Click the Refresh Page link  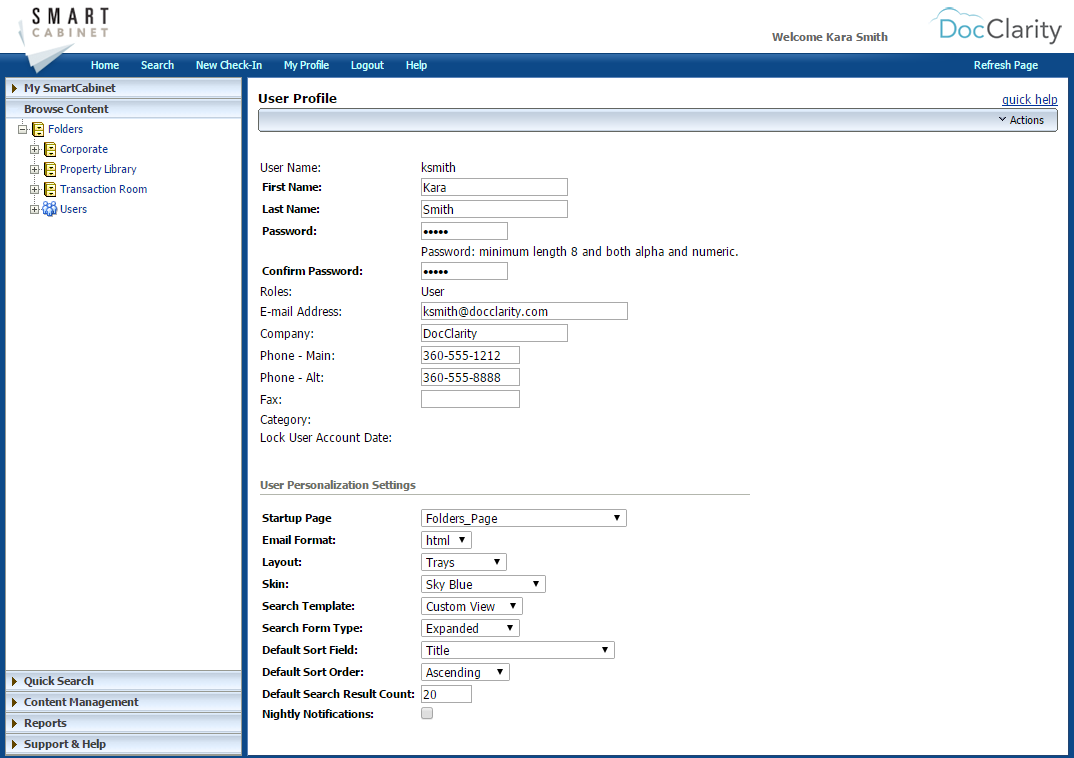pos(1006,64)
